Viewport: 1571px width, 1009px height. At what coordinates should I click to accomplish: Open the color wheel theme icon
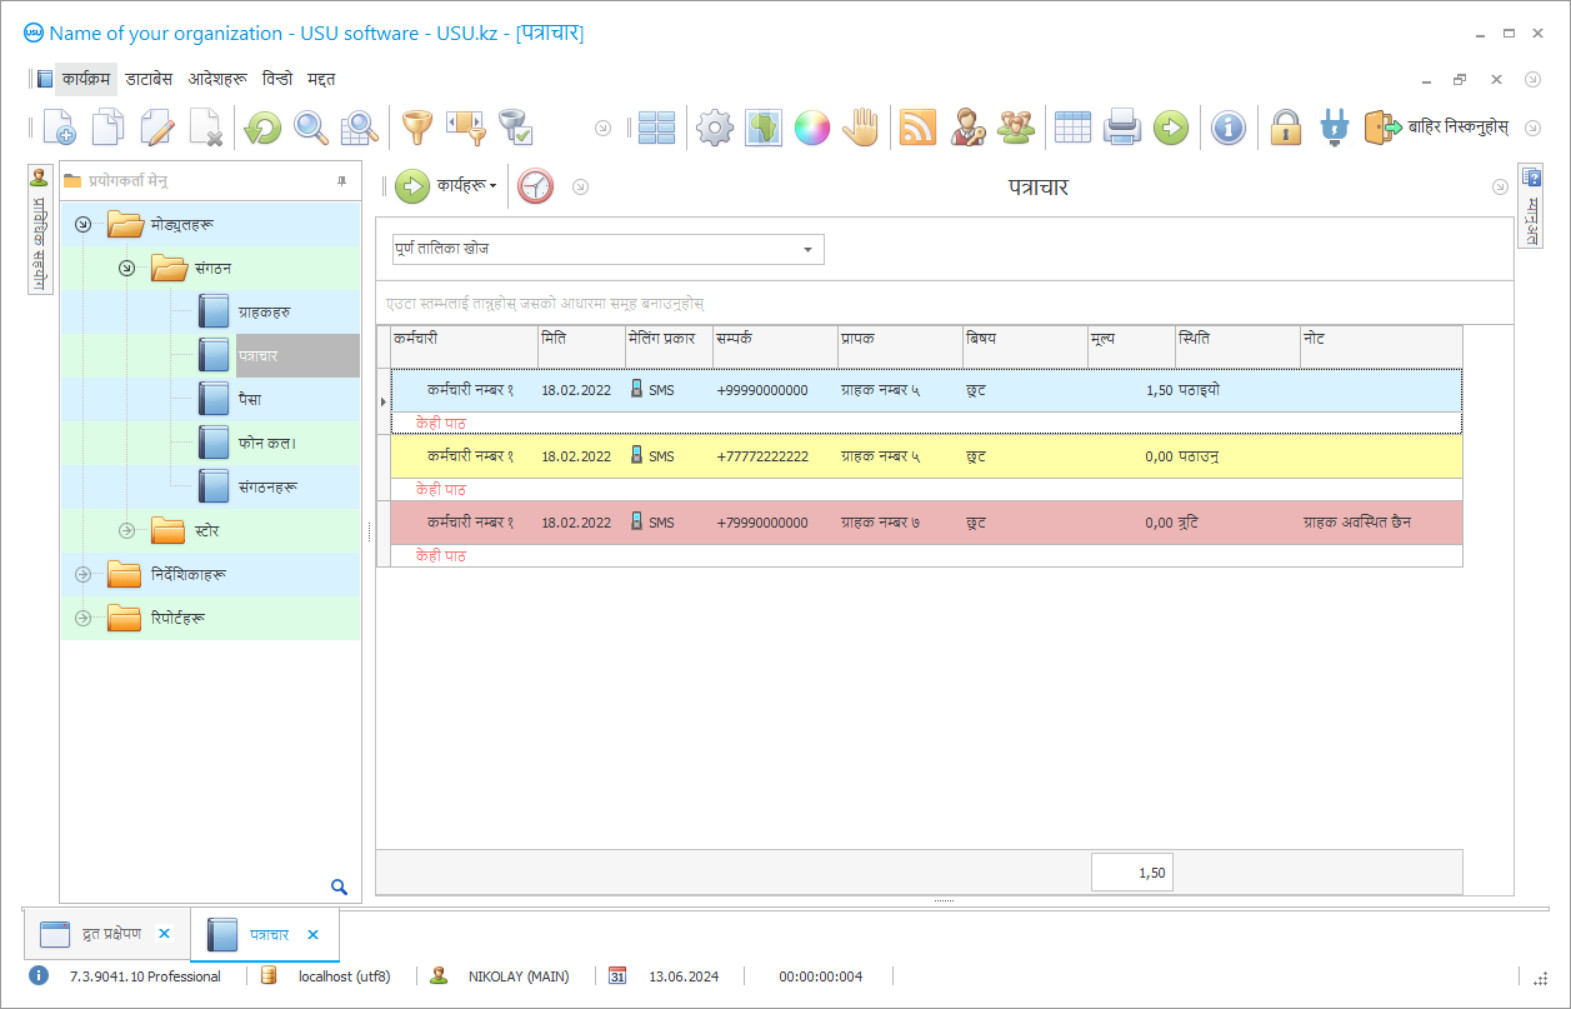(x=812, y=127)
